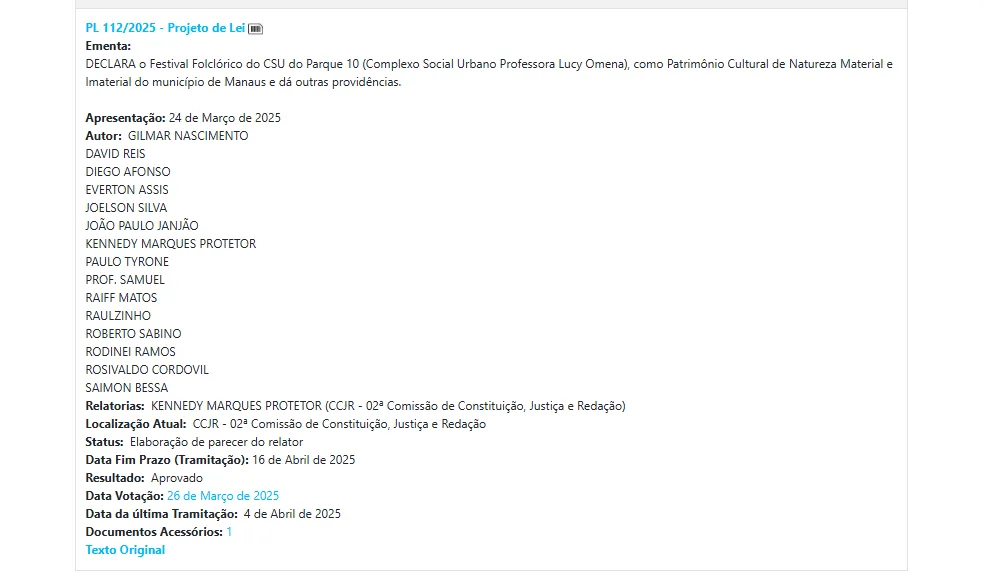Click the Resultado value Aprovado
The height and width of the screenshot is (584, 984).
[177, 478]
